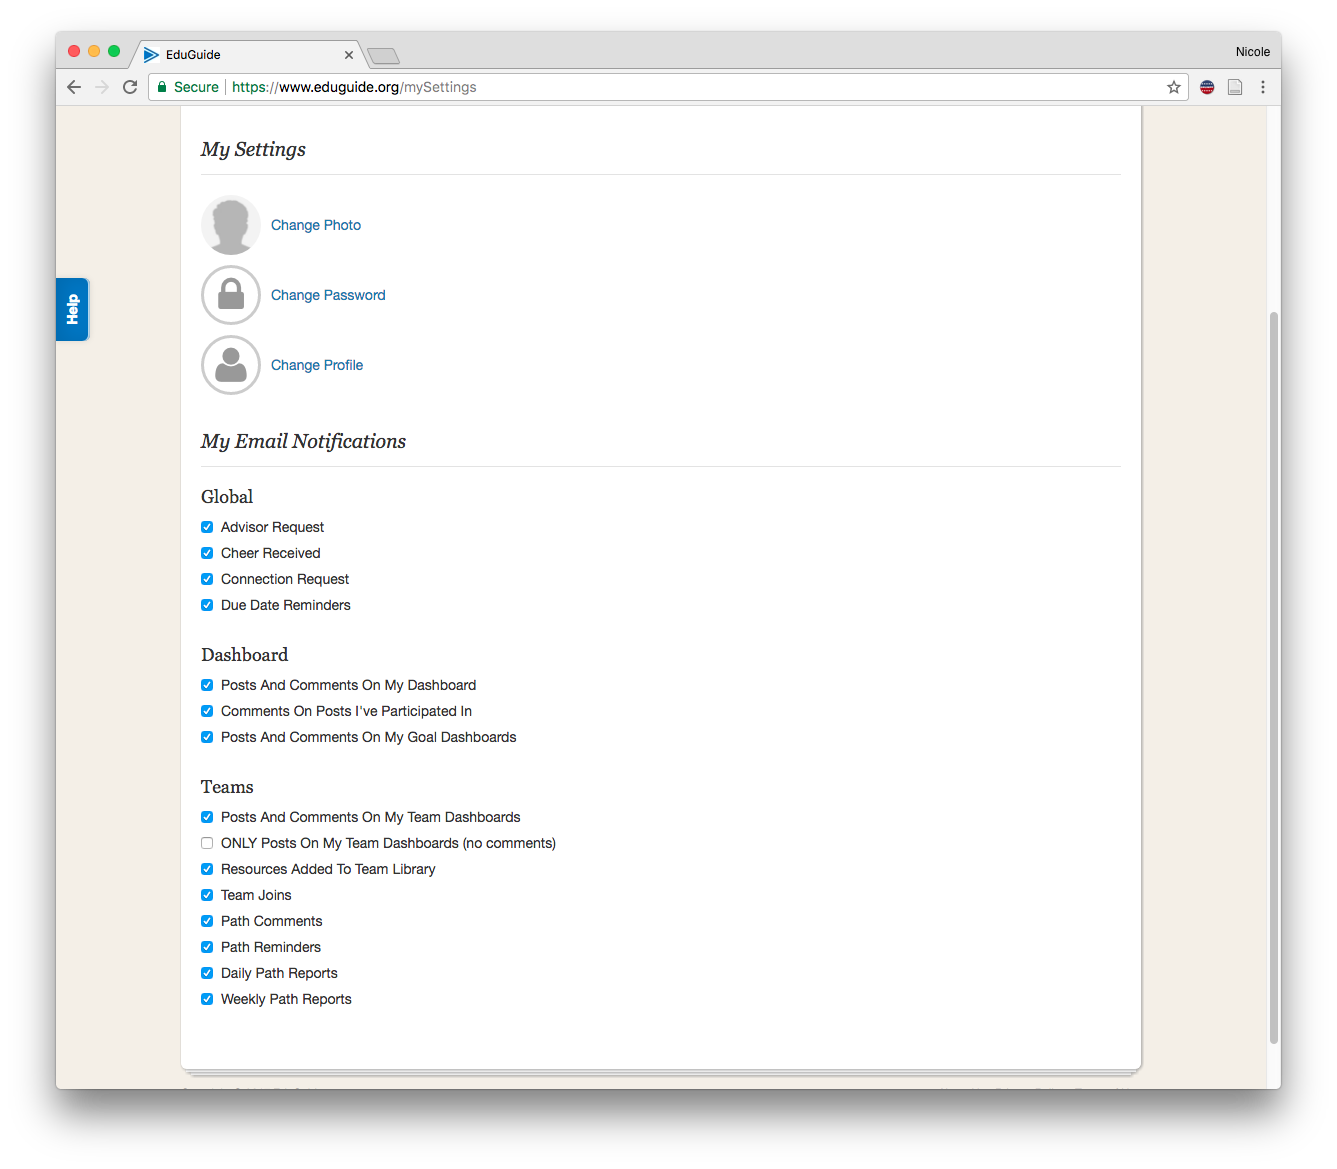
Task: Toggle Path Reminders checkbox
Action: tap(207, 947)
